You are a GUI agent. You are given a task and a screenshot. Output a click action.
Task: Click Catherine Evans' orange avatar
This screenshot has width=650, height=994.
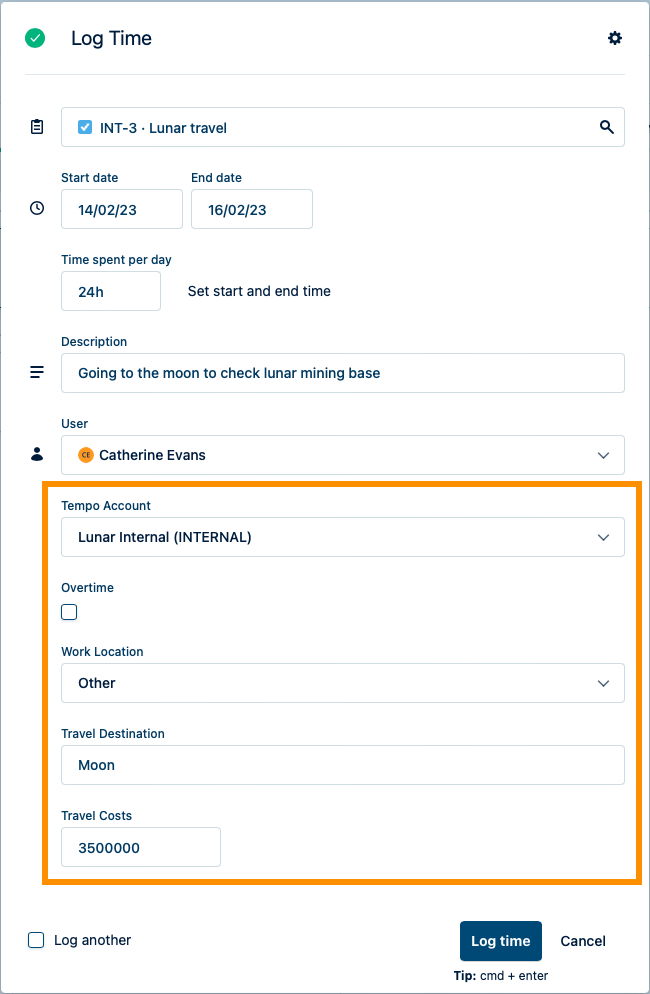coord(86,455)
